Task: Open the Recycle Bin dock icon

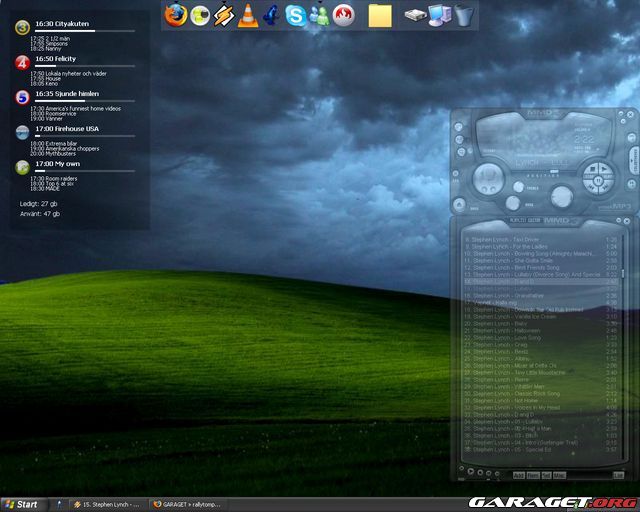Action: click(464, 14)
